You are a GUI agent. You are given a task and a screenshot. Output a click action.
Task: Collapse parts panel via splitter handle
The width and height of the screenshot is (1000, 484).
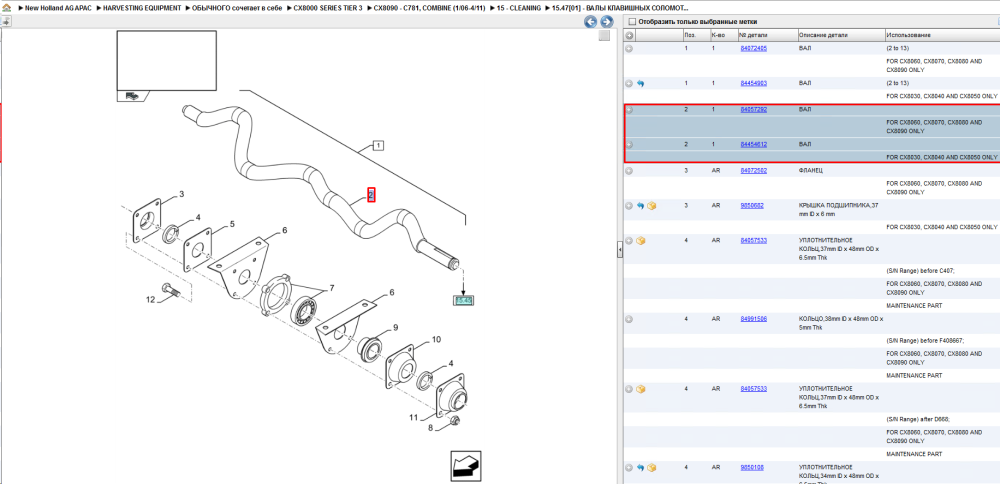click(619, 250)
